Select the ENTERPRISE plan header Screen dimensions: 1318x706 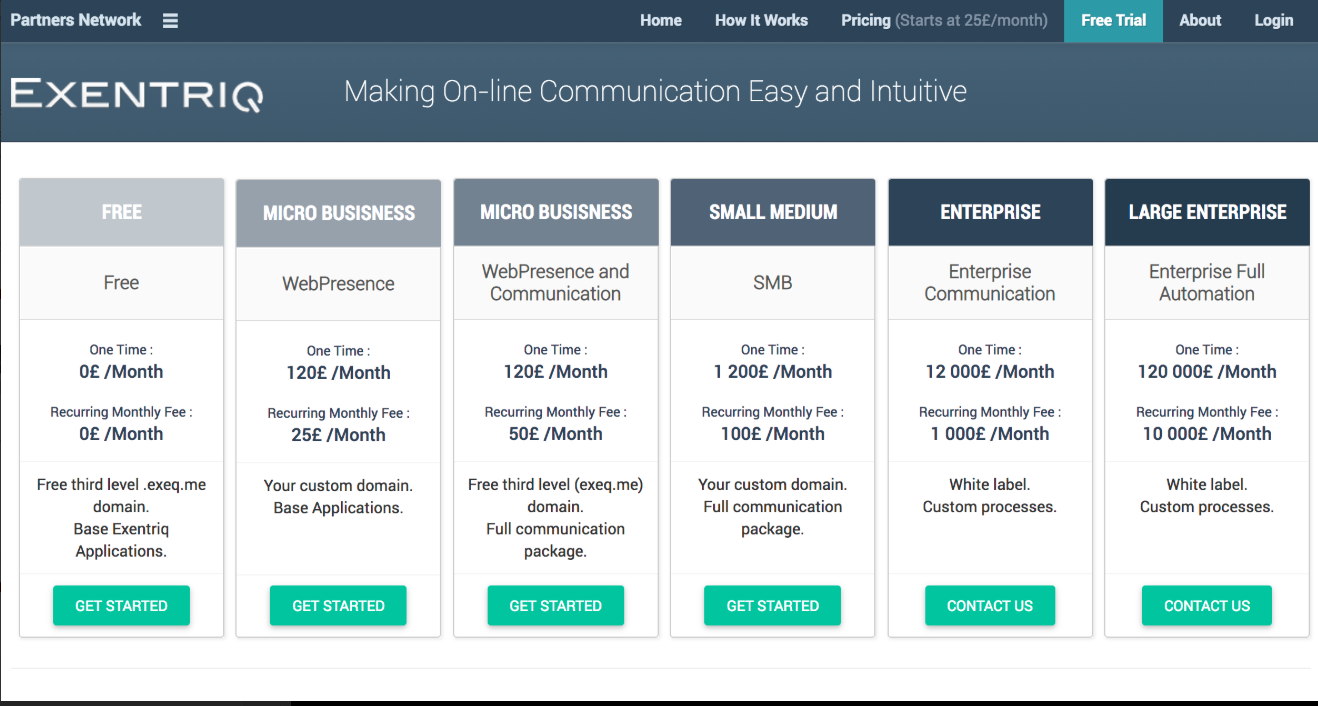[990, 212]
